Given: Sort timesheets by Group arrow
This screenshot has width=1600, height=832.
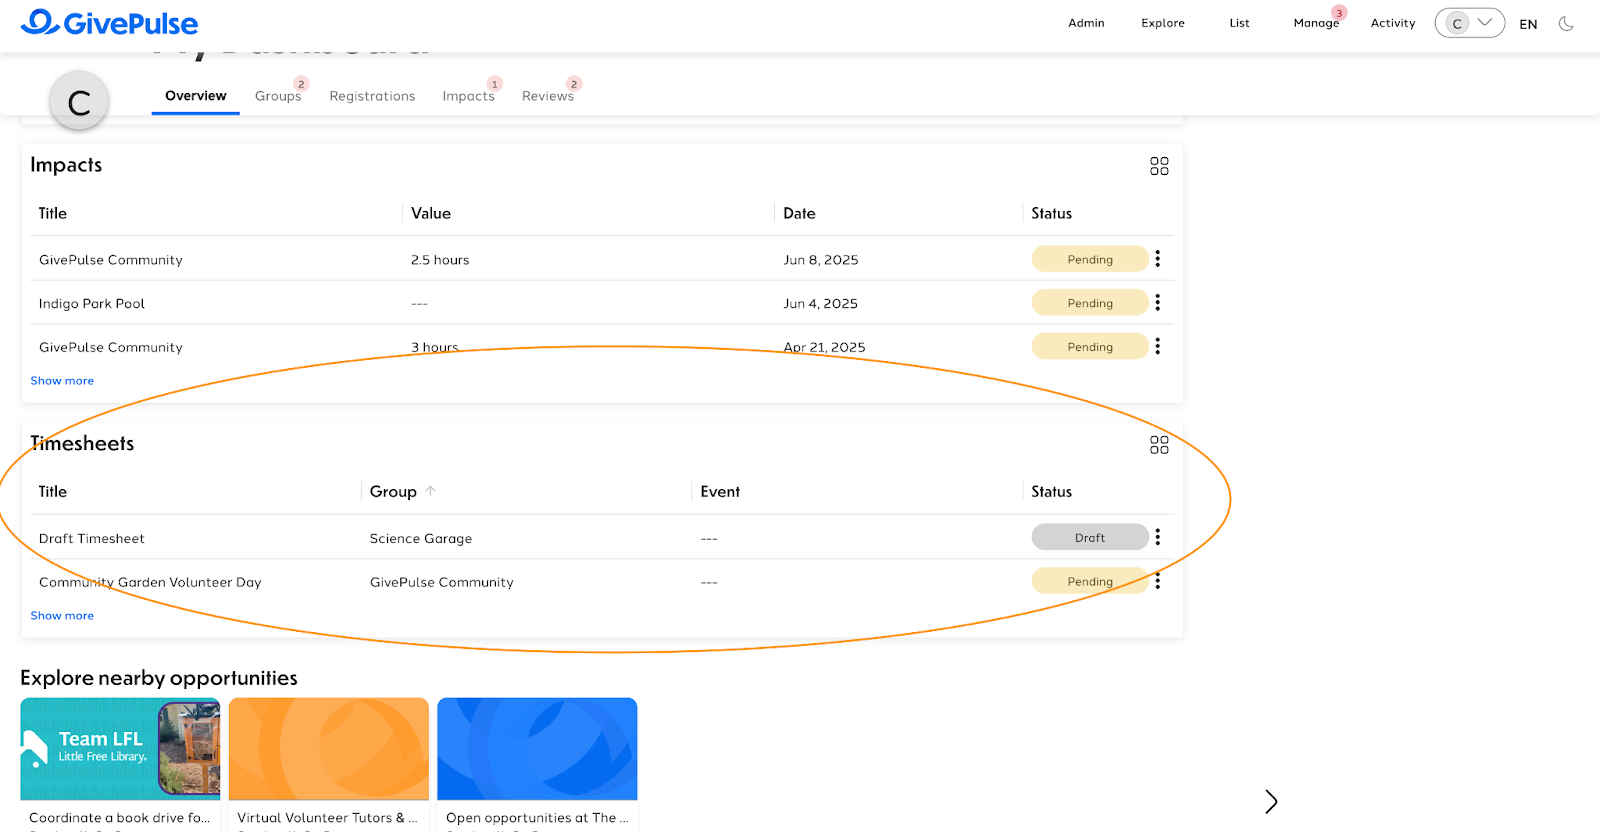Looking at the screenshot, I should [x=431, y=491].
